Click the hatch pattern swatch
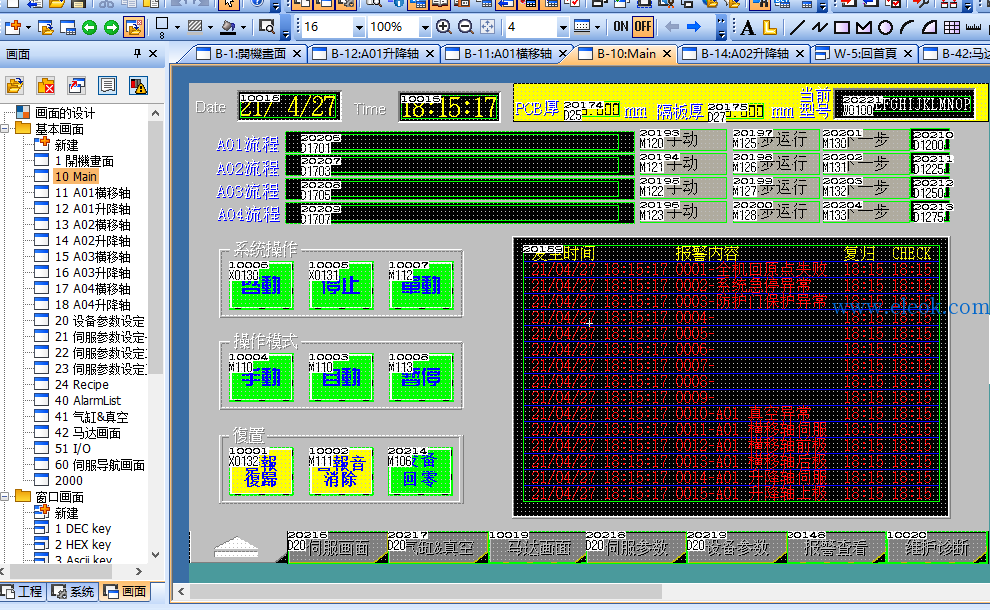The width and height of the screenshot is (990, 610). tap(195, 27)
